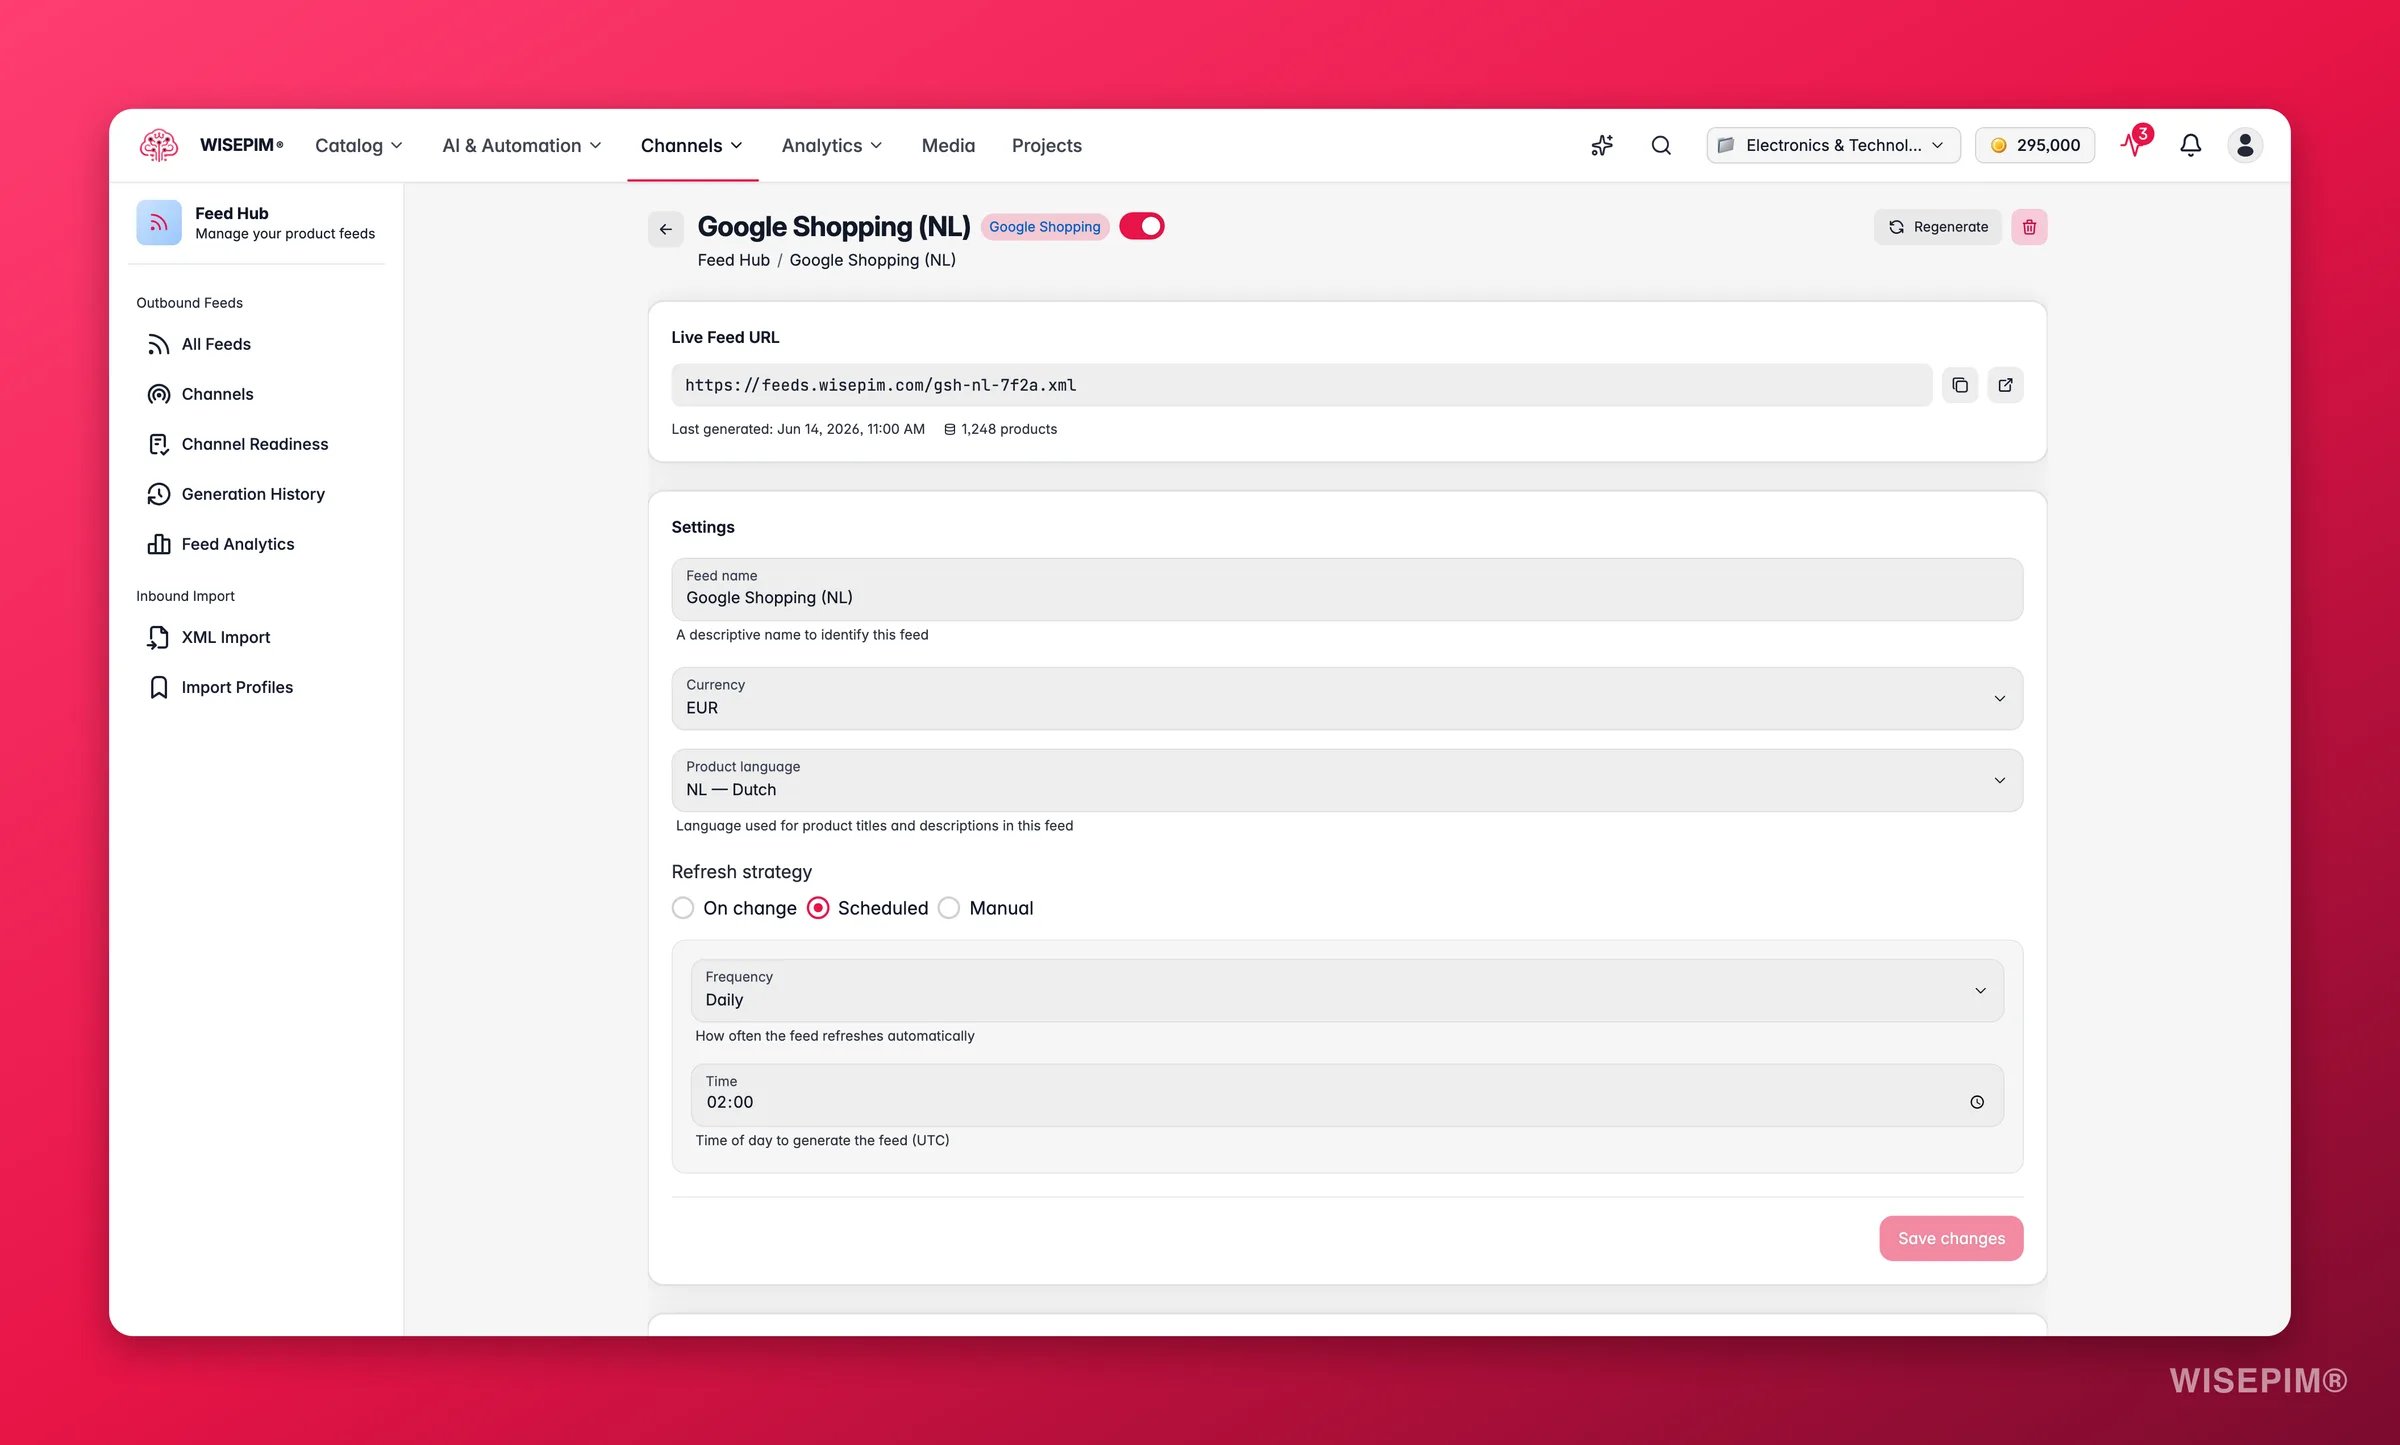Image resolution: width=2400 pixels, height=1445 pixels.
Task: Click the 'Last generated: Jun 14, 2026, 11:00 AM' text
Action: [798, 429]
